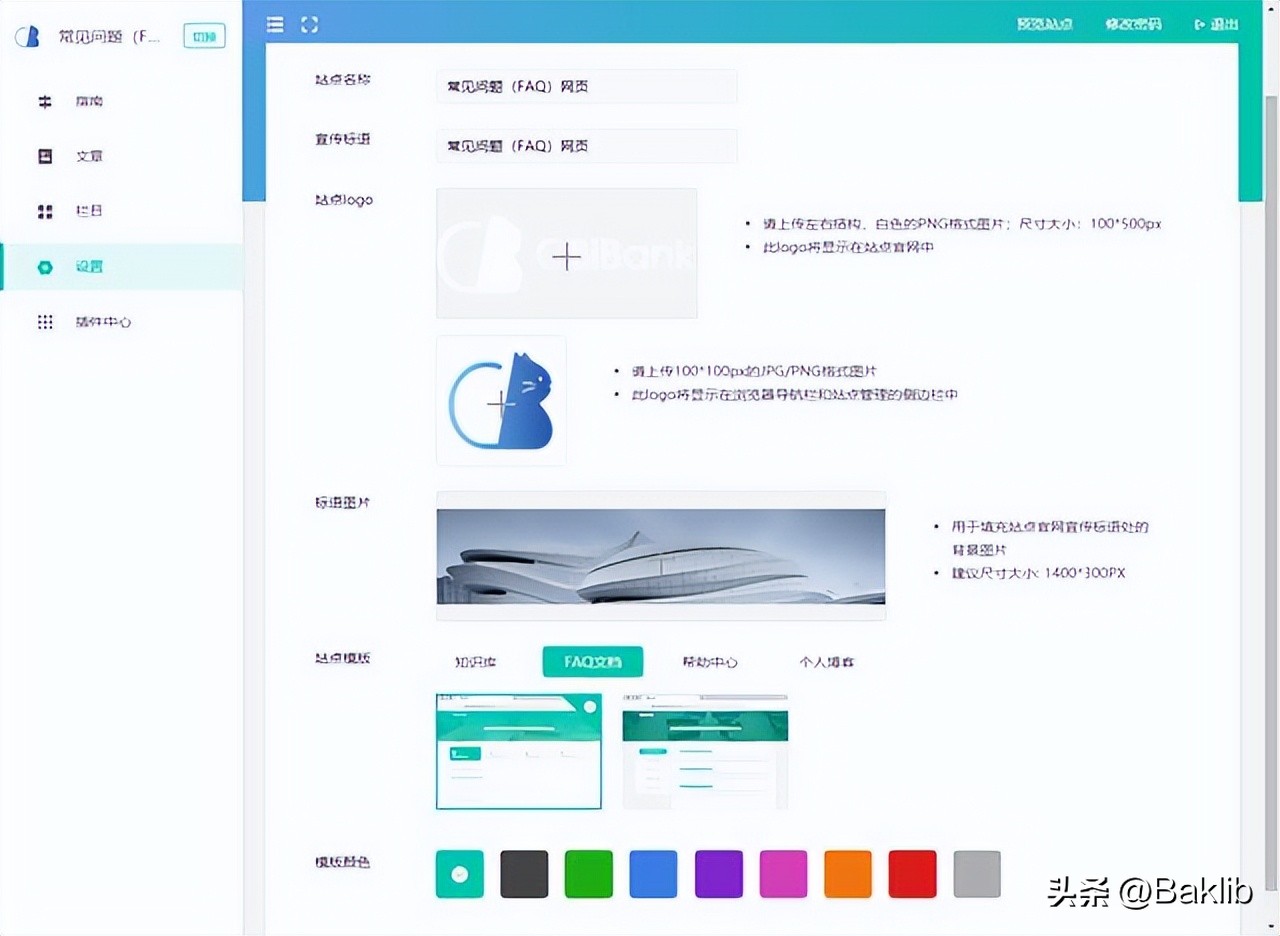The image size is (1280, 936).
Task: Open the 文章 articles section icon
Action: click(44, 156)
